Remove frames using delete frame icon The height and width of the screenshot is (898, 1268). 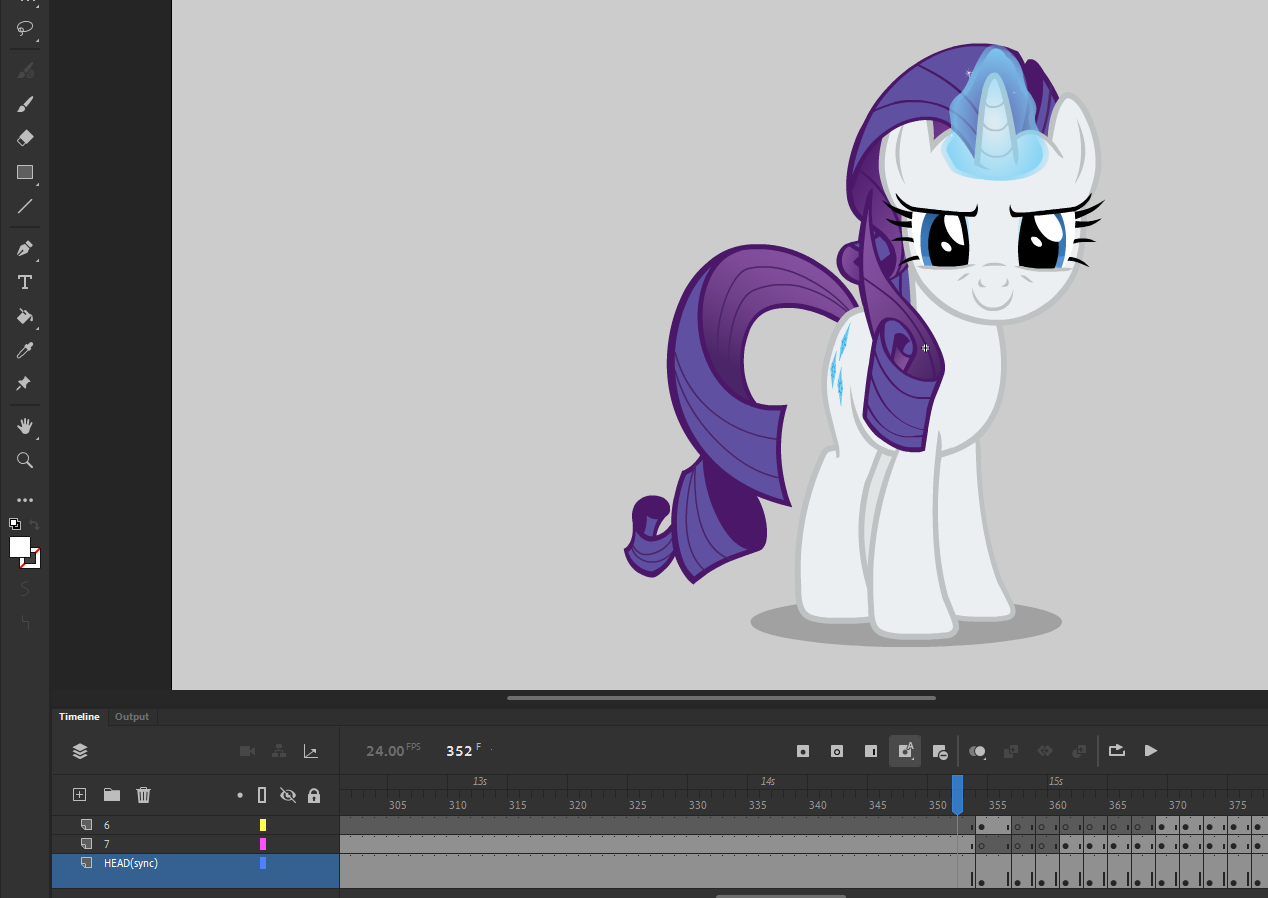(x=939, y=751)
